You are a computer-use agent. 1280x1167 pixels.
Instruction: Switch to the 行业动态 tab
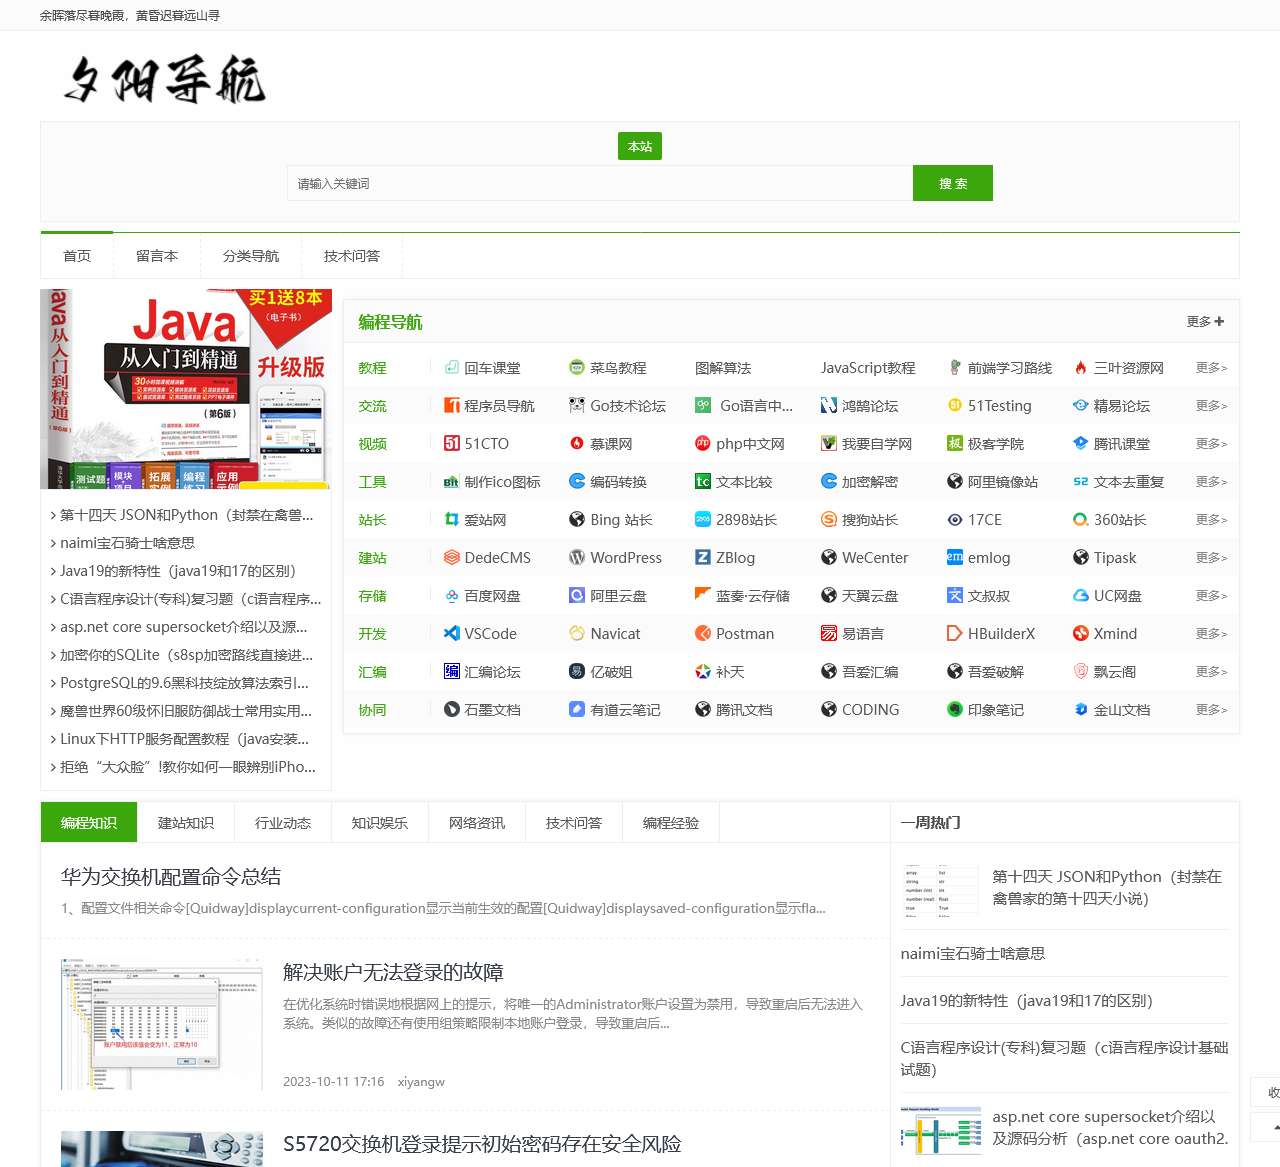point(283,823)
